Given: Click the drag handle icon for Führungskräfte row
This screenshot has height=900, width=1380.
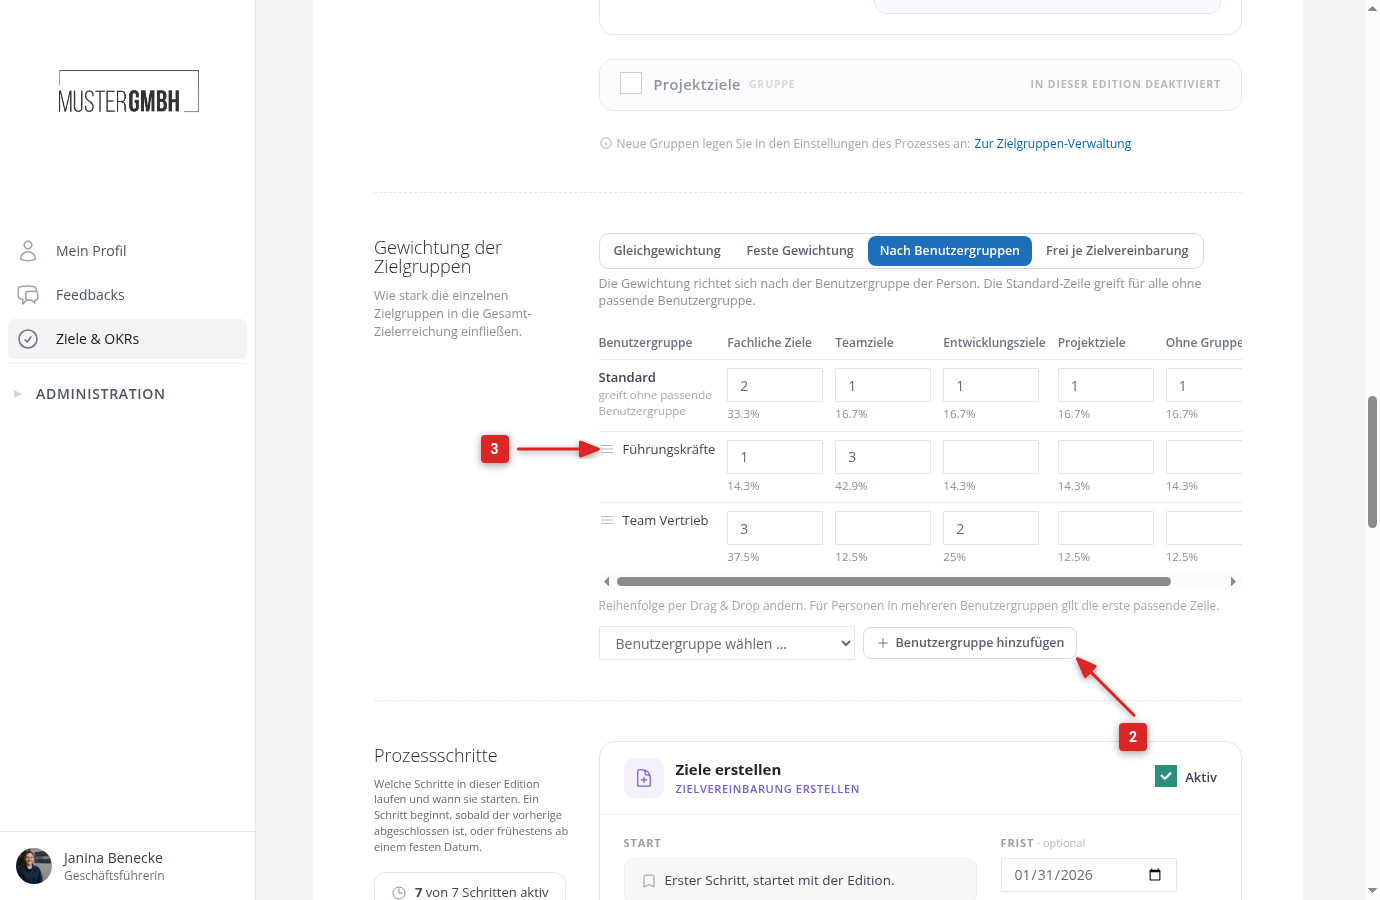Looking at the screenshot, I should pos(607,449).
